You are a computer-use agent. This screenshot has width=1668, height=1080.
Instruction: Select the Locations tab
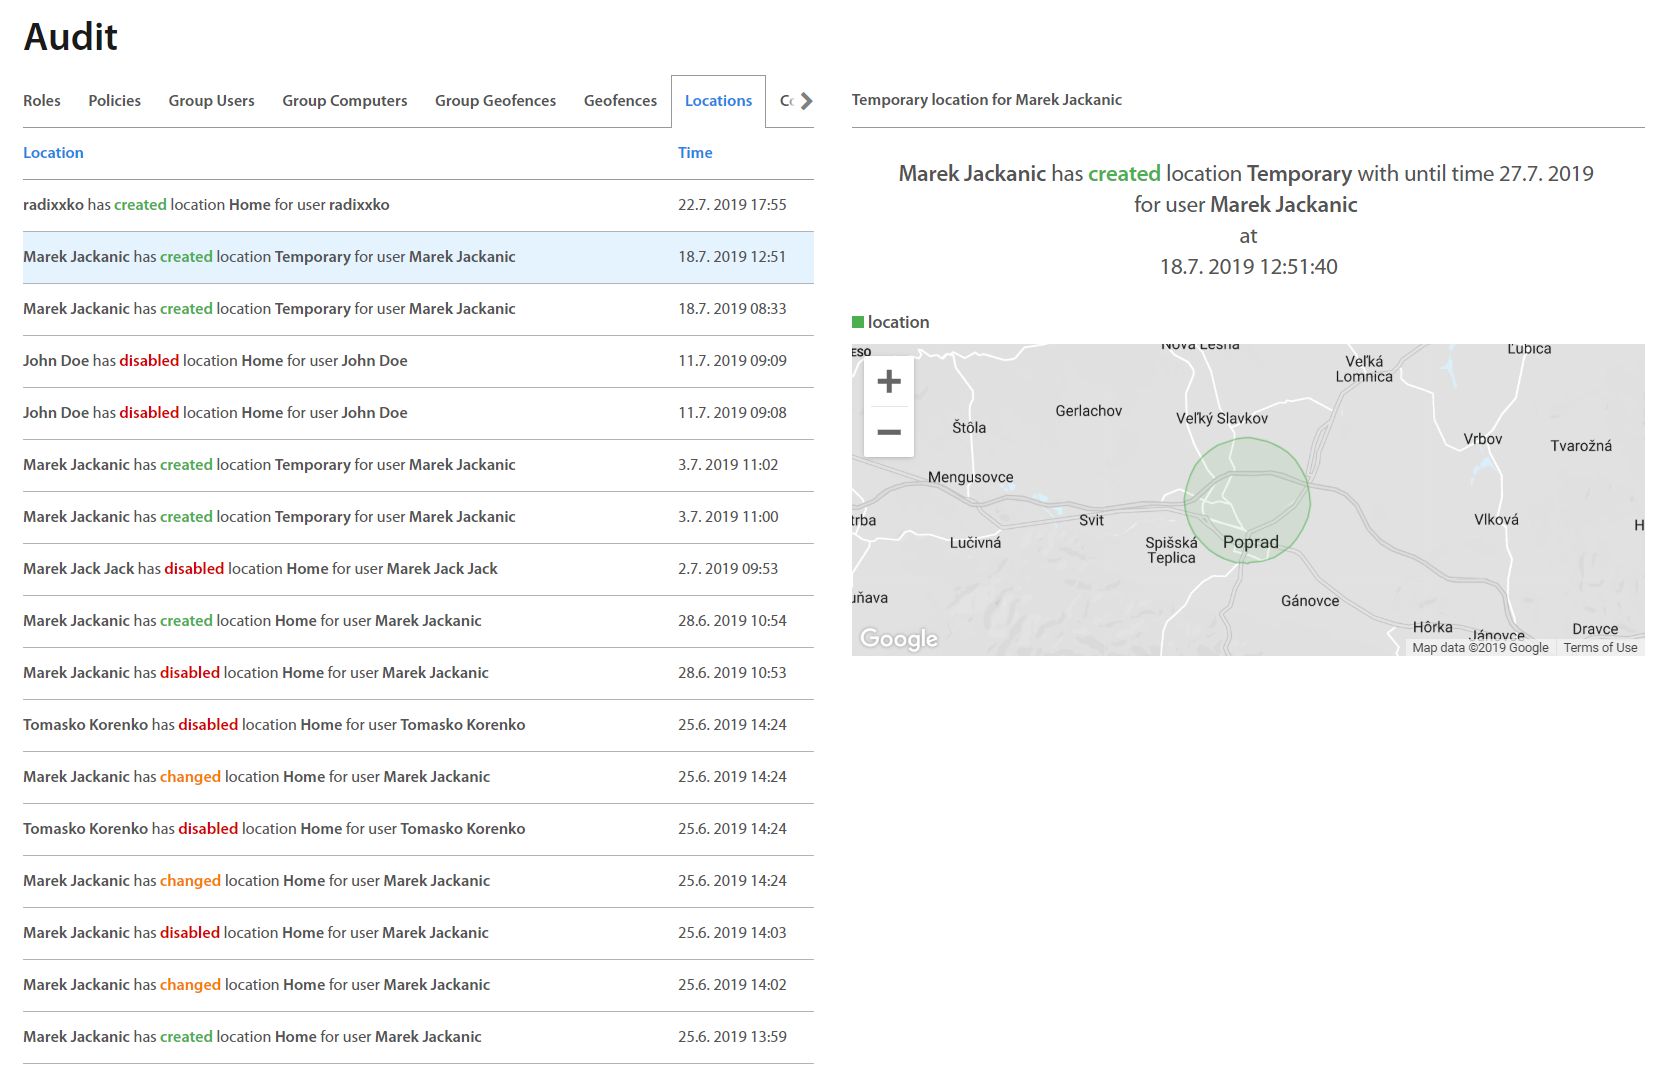pos(718,101)
